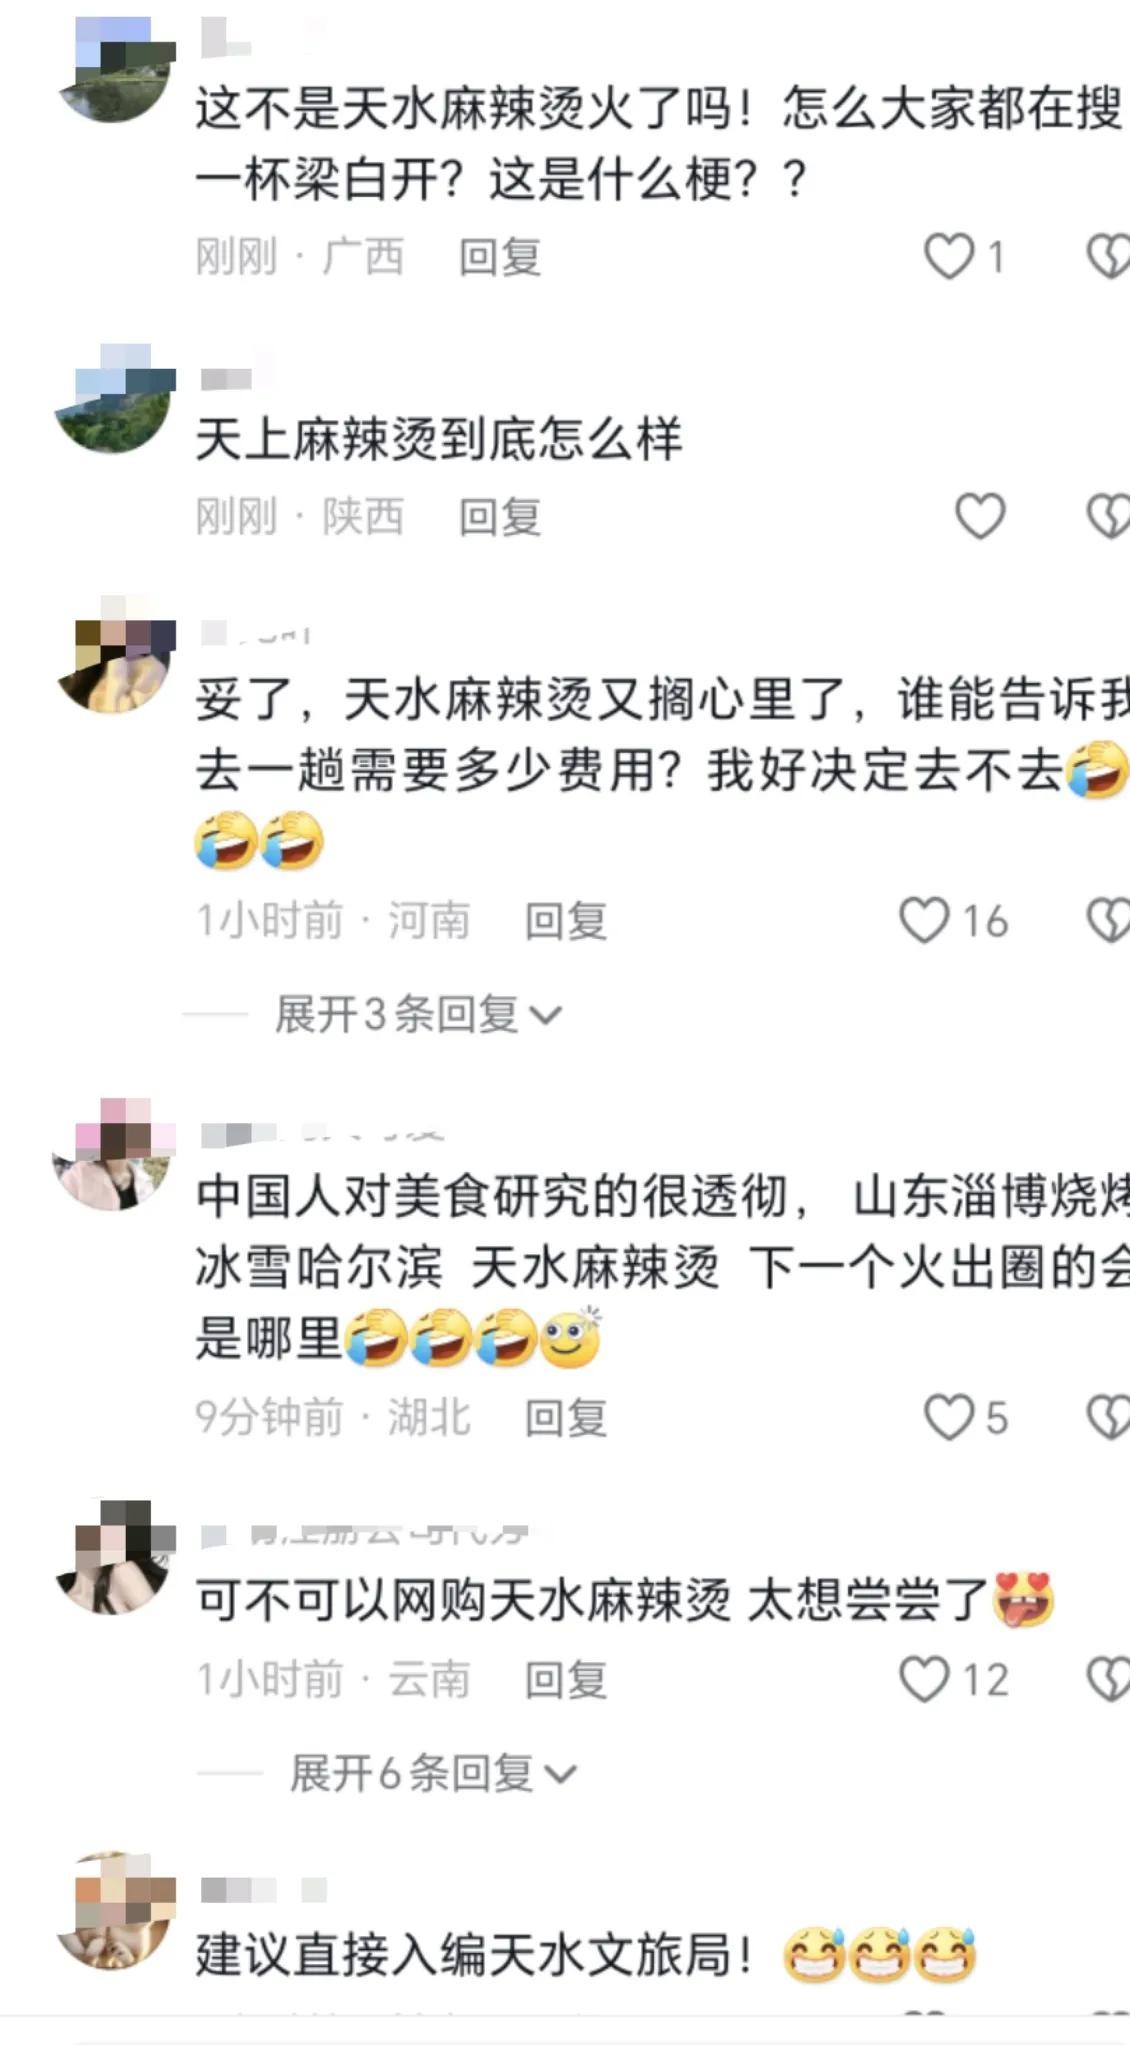Dislike the Shaanxi comment with broken heart
This screenshot has width=1130, height=2045.
(x=1108, y=517)
